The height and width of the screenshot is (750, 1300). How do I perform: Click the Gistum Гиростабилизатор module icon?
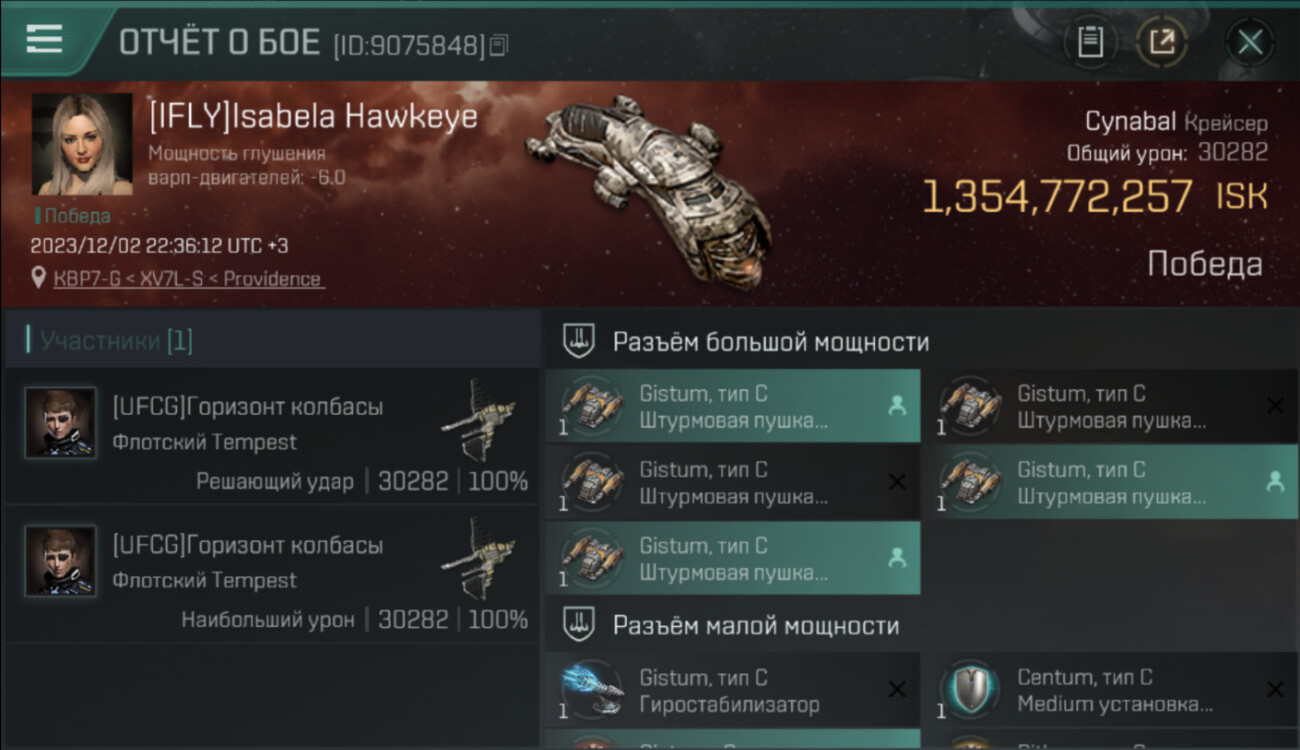coord(592,689)
